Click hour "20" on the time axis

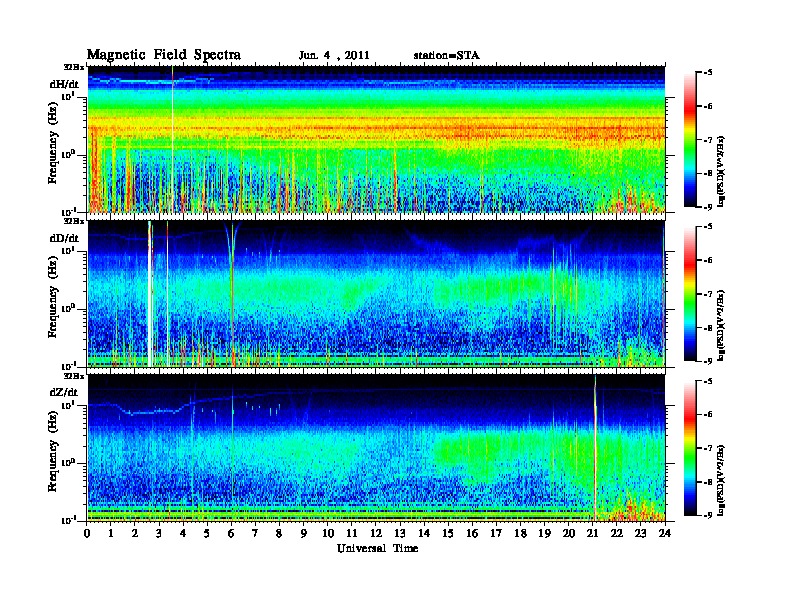569,533
